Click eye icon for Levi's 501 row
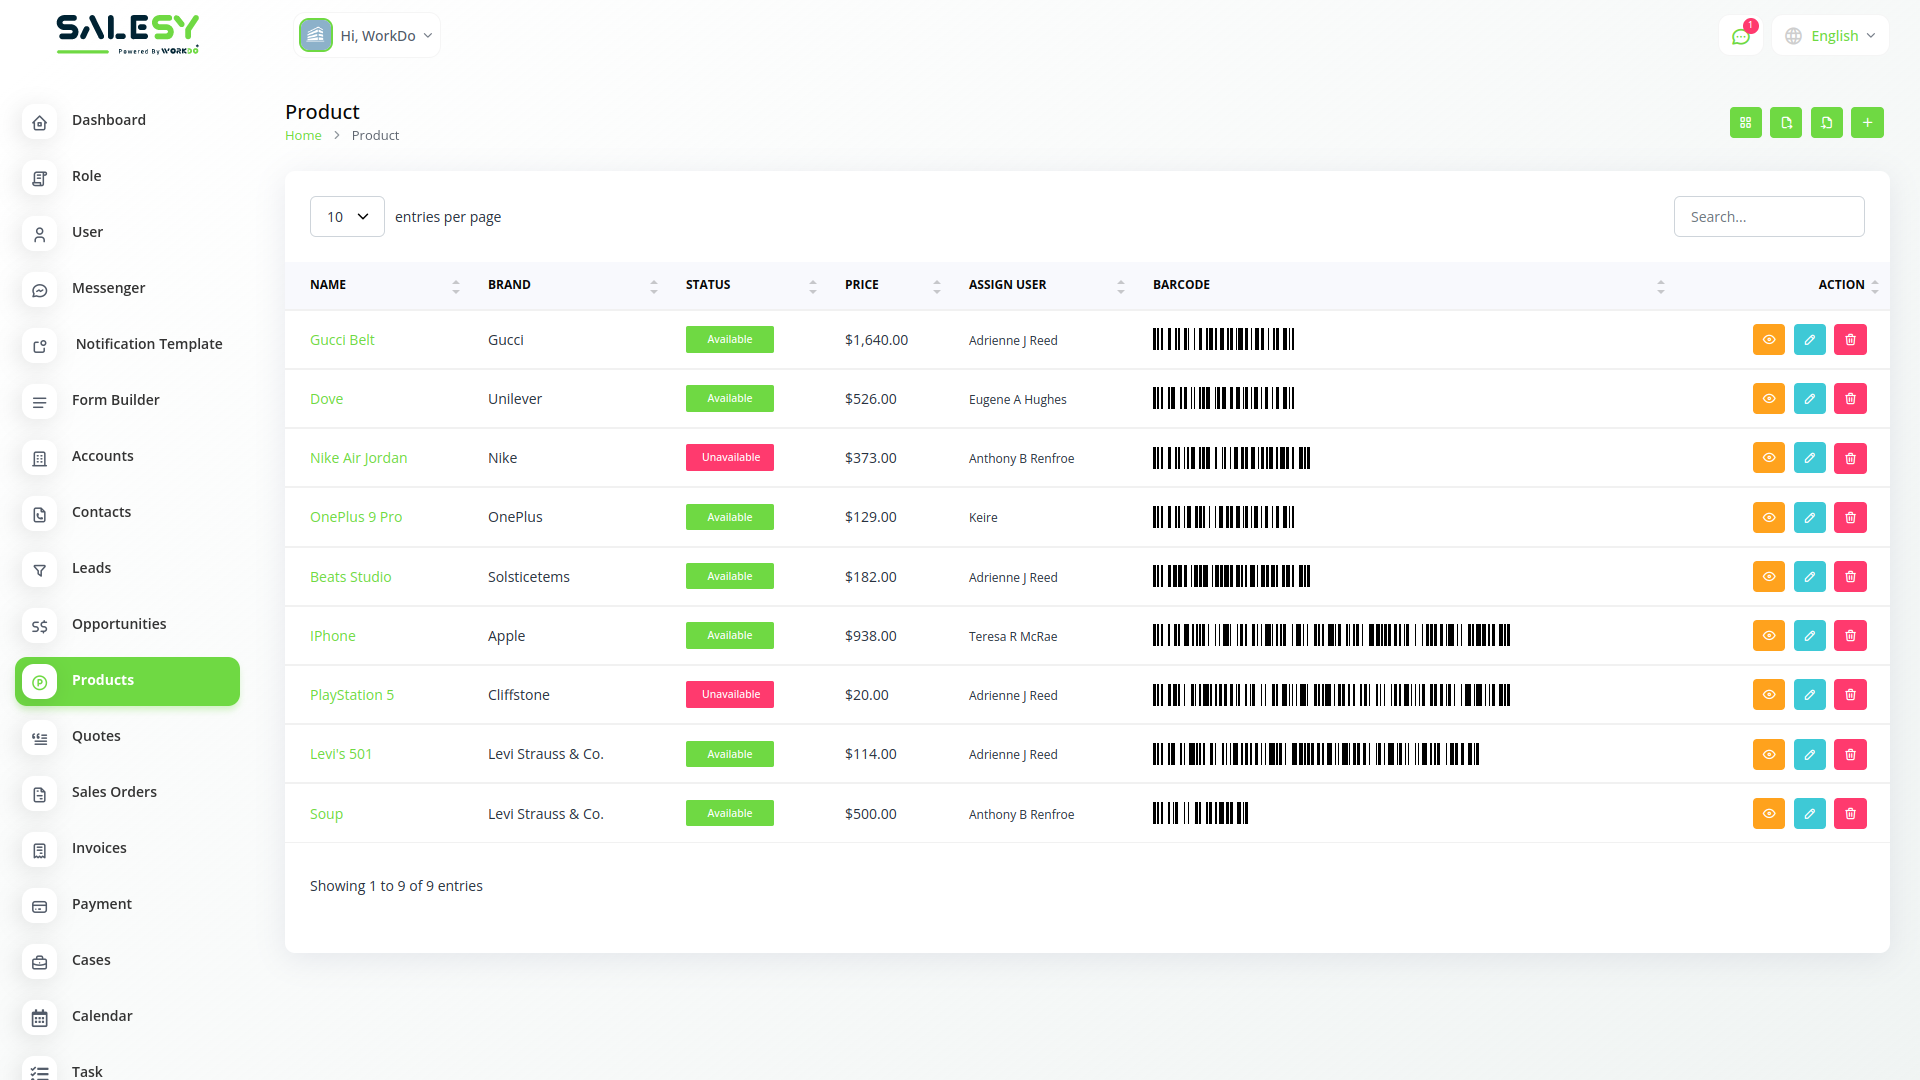This screenshot has width=1920, height=1080. click(x=1768, y=755)
